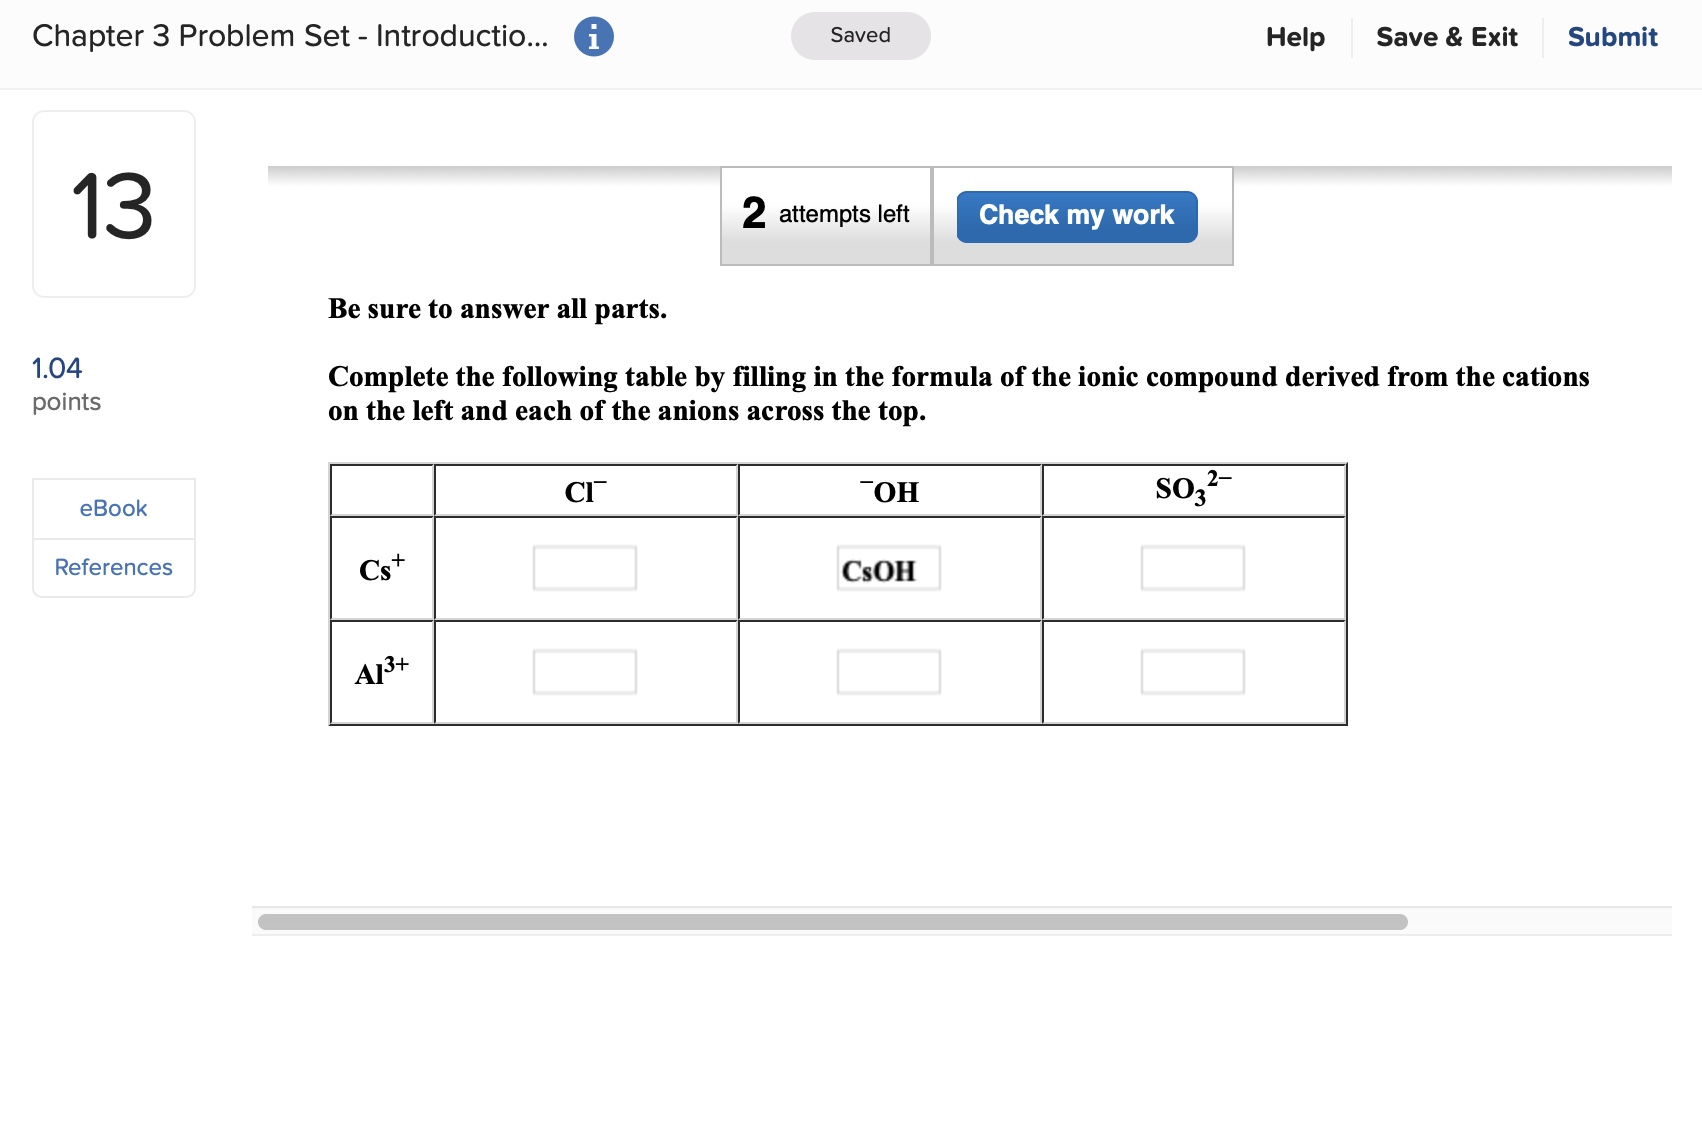Click the points value 1.04 label

click(56, 368)
